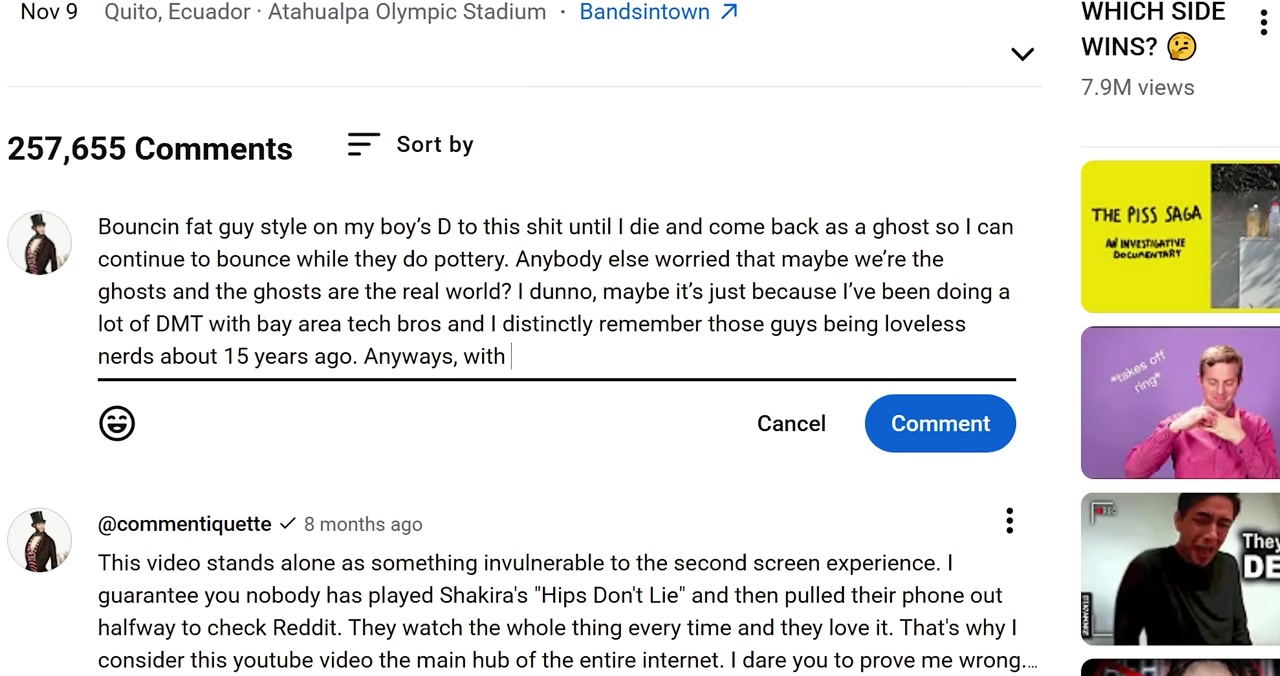Screen dimensions: 1280x676
Task: Open the WHICH SIDE WINS video menu
Action: 1263,21
